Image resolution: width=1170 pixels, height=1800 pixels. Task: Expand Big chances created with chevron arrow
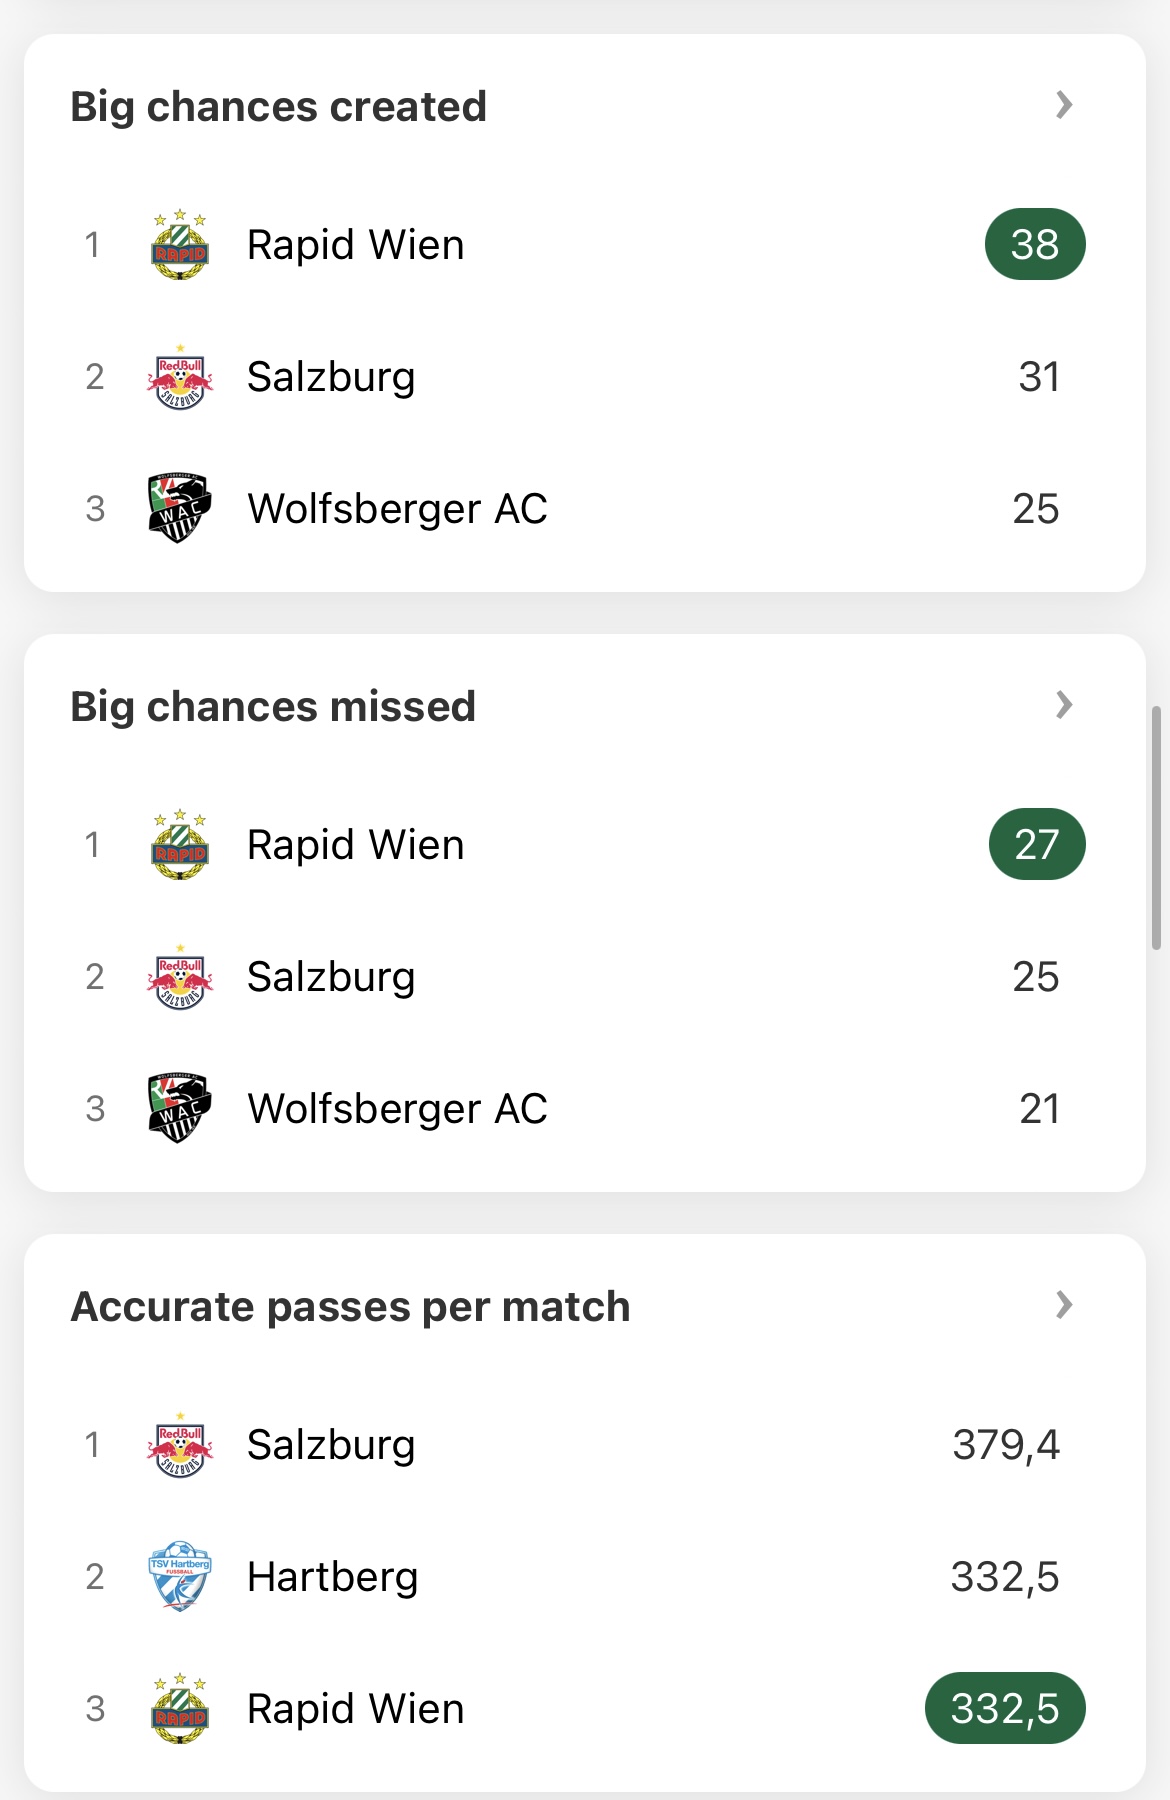(x=1064, y=105)
